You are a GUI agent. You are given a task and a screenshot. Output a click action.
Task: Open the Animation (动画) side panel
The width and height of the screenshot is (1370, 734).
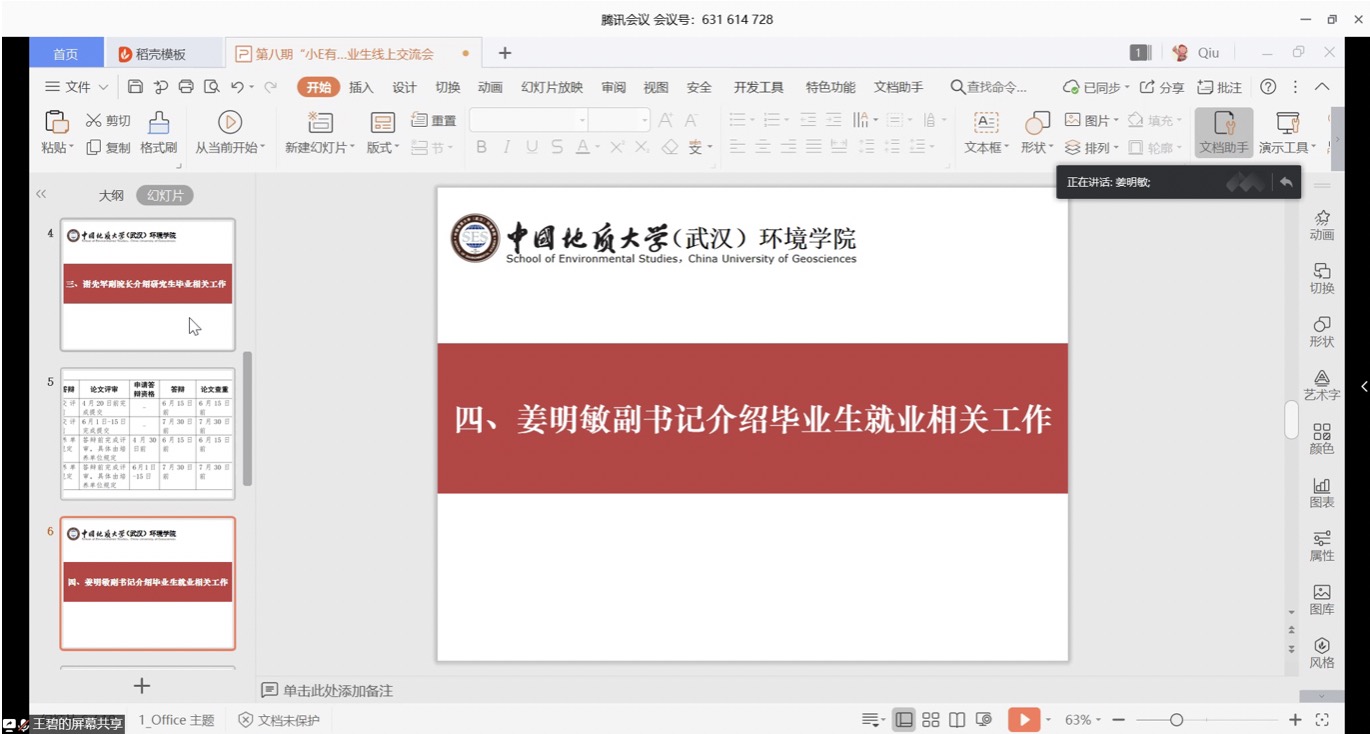[1322, 225]
